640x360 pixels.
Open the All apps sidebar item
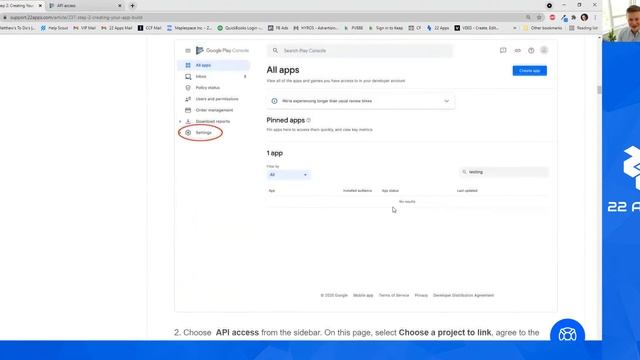[214, 65]
